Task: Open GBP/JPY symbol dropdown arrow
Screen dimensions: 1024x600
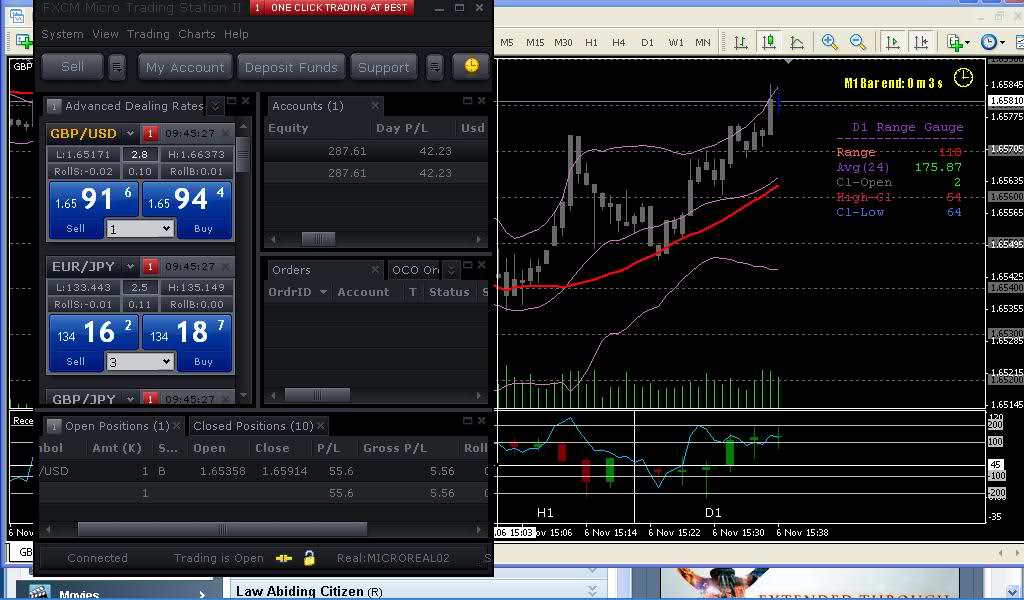Action: pos(130,399)
